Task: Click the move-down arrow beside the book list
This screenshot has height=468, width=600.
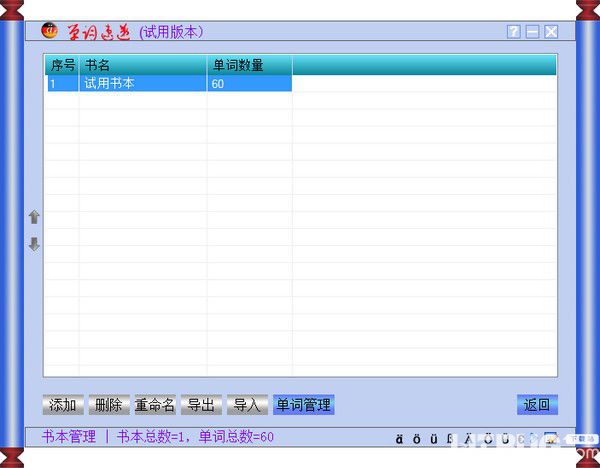Action: (34, 244)
